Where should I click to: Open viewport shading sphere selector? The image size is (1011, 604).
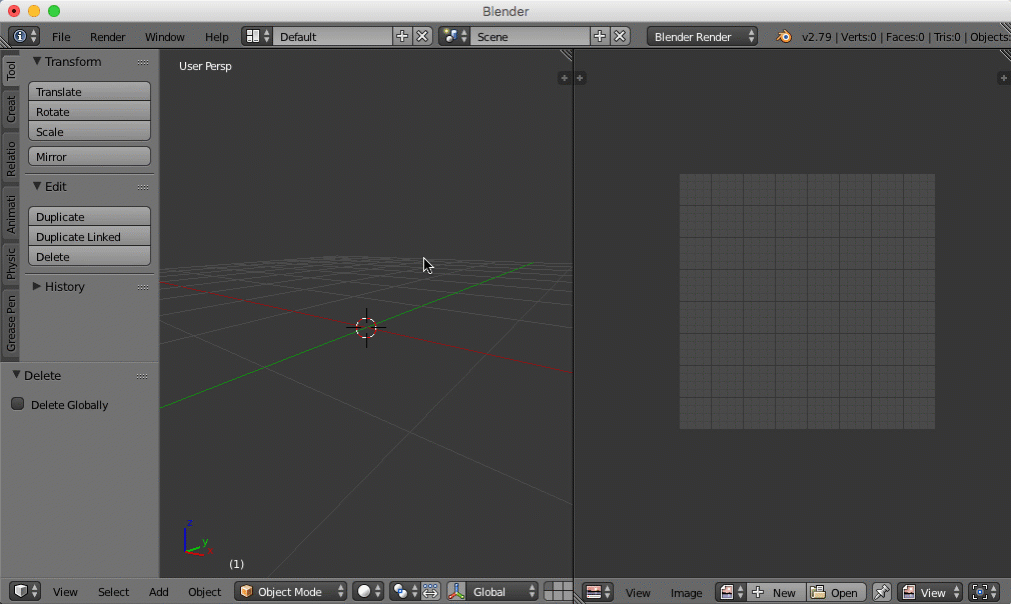[369, 591]
